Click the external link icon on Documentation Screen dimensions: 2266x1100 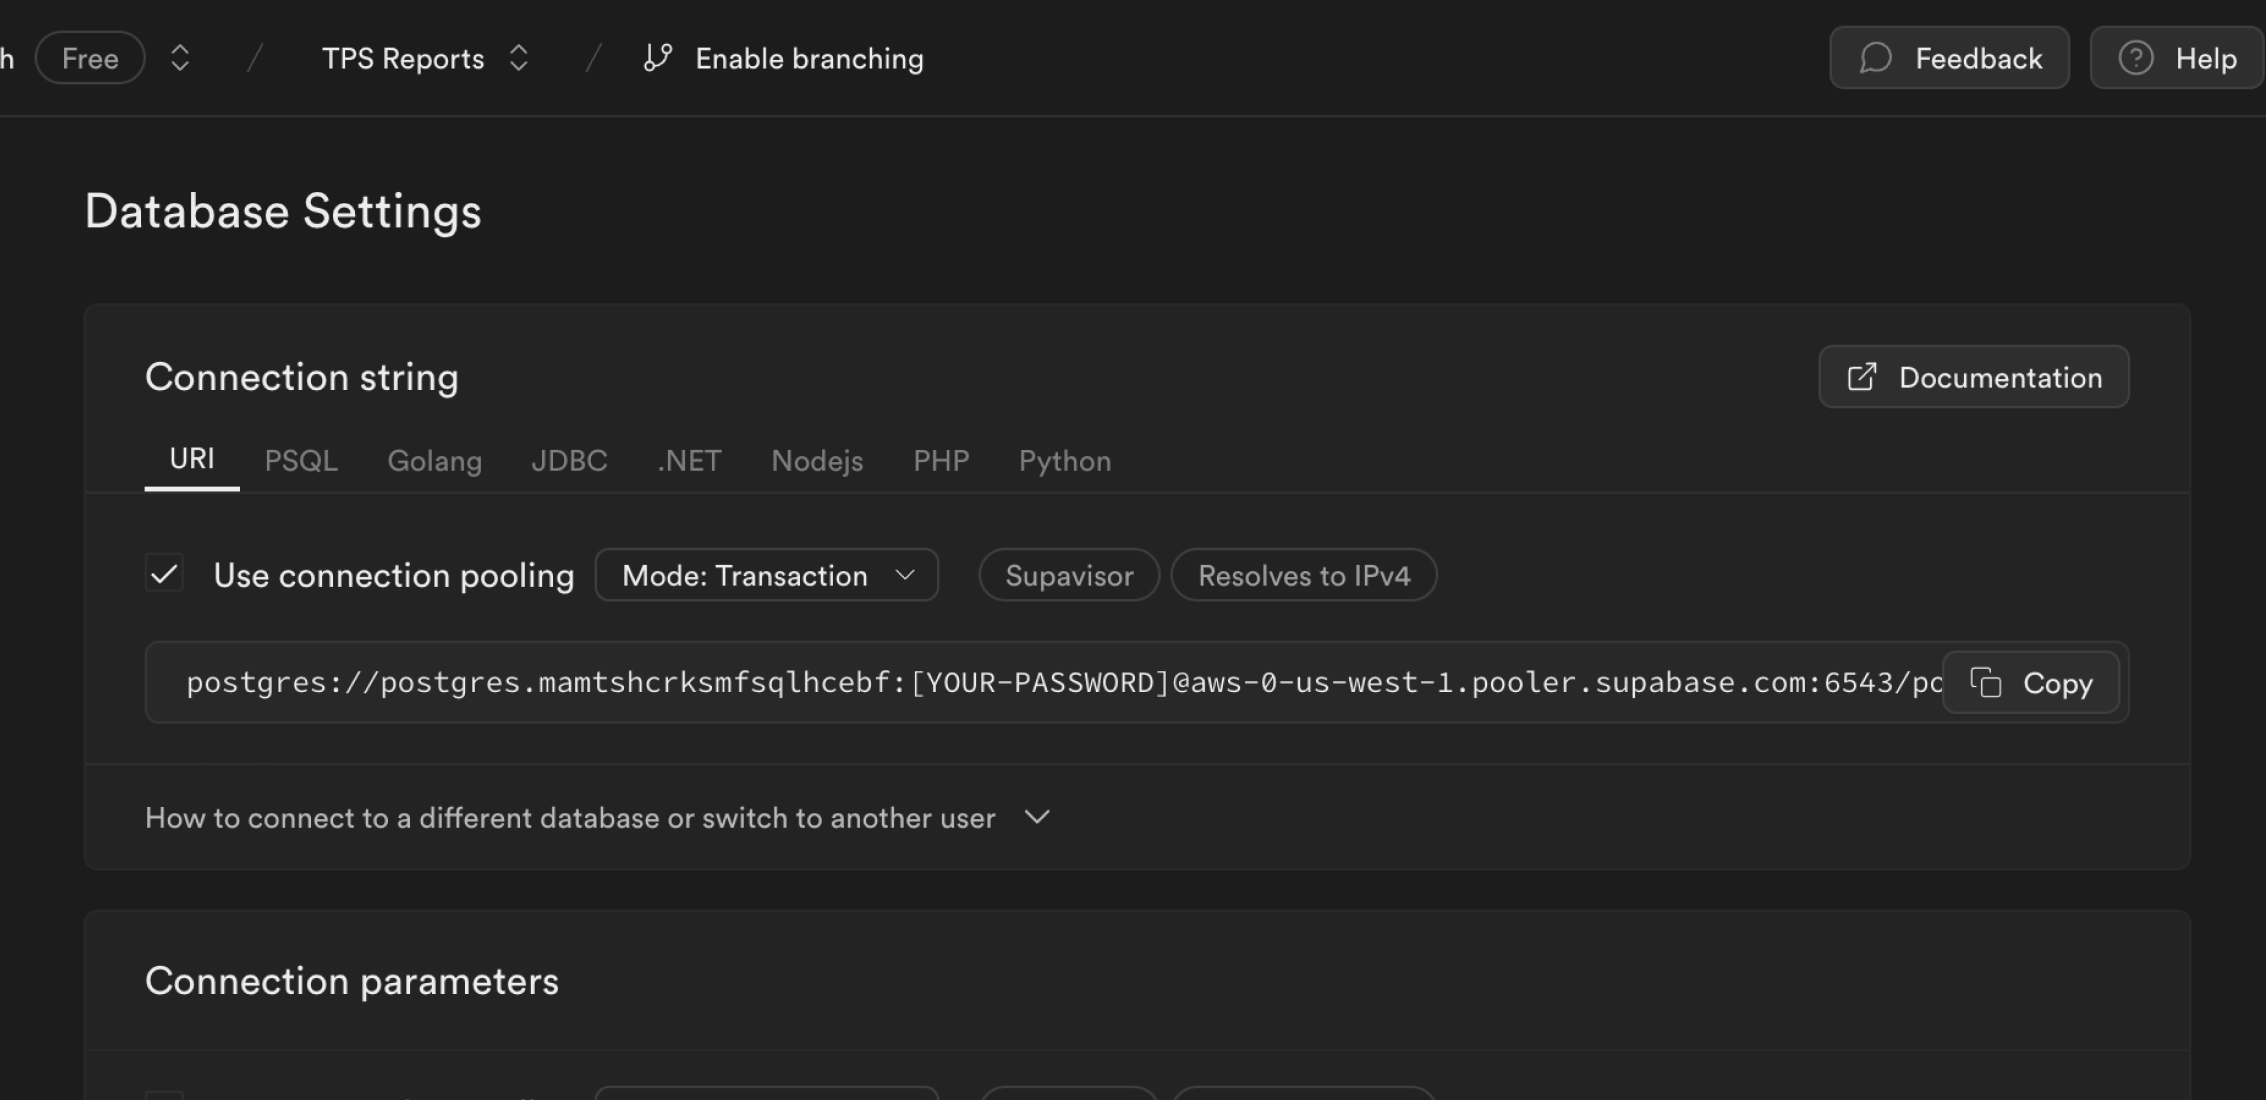tap(1862, 377)
